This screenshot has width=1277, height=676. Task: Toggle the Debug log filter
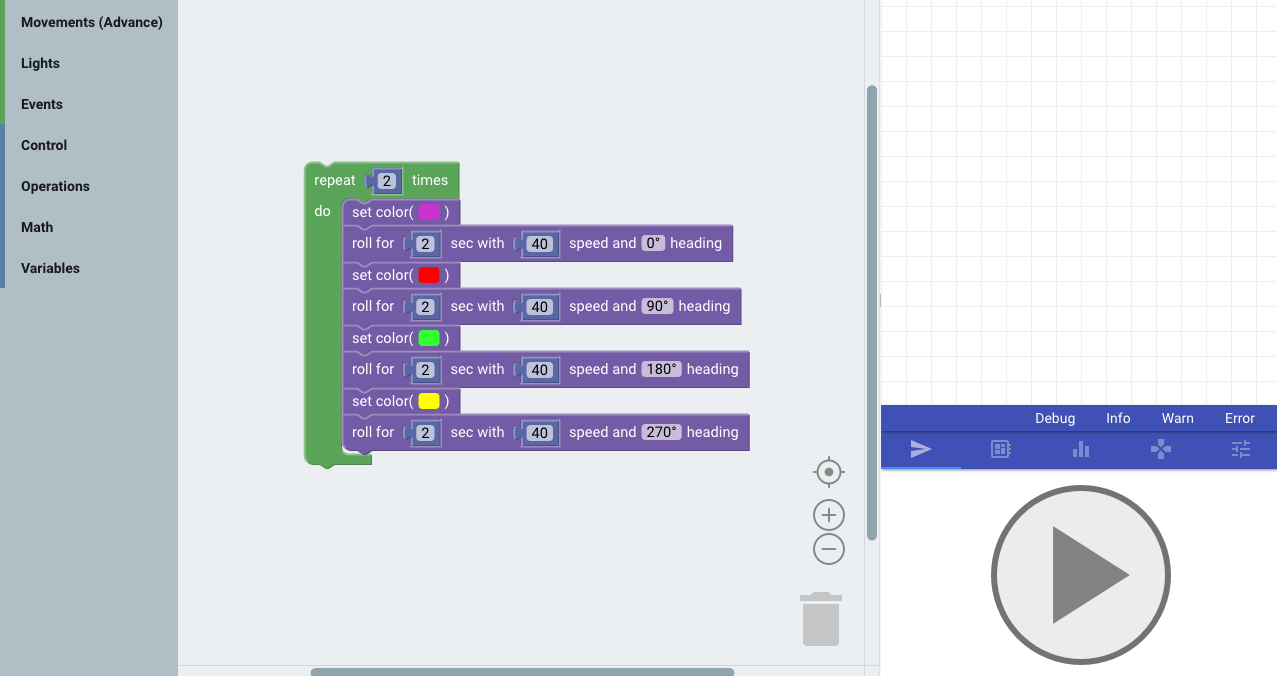click(x=1055, y=418)
